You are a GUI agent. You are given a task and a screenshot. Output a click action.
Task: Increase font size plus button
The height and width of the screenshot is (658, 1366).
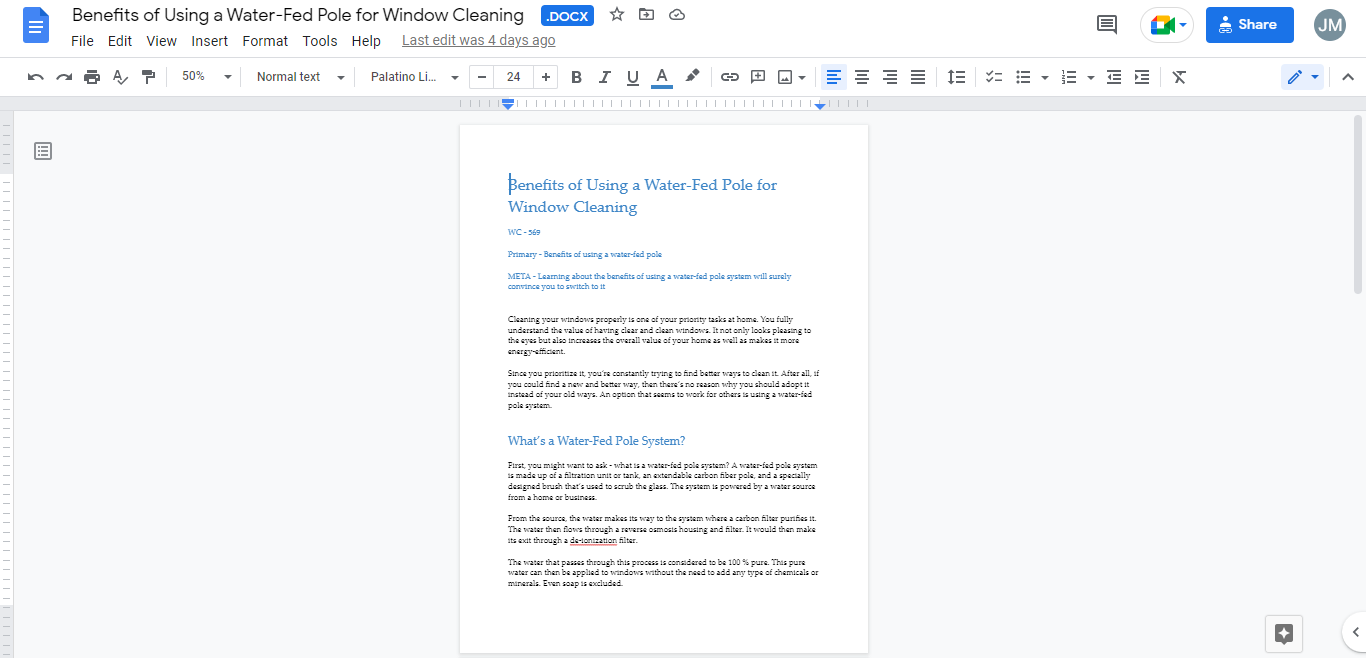546,77
